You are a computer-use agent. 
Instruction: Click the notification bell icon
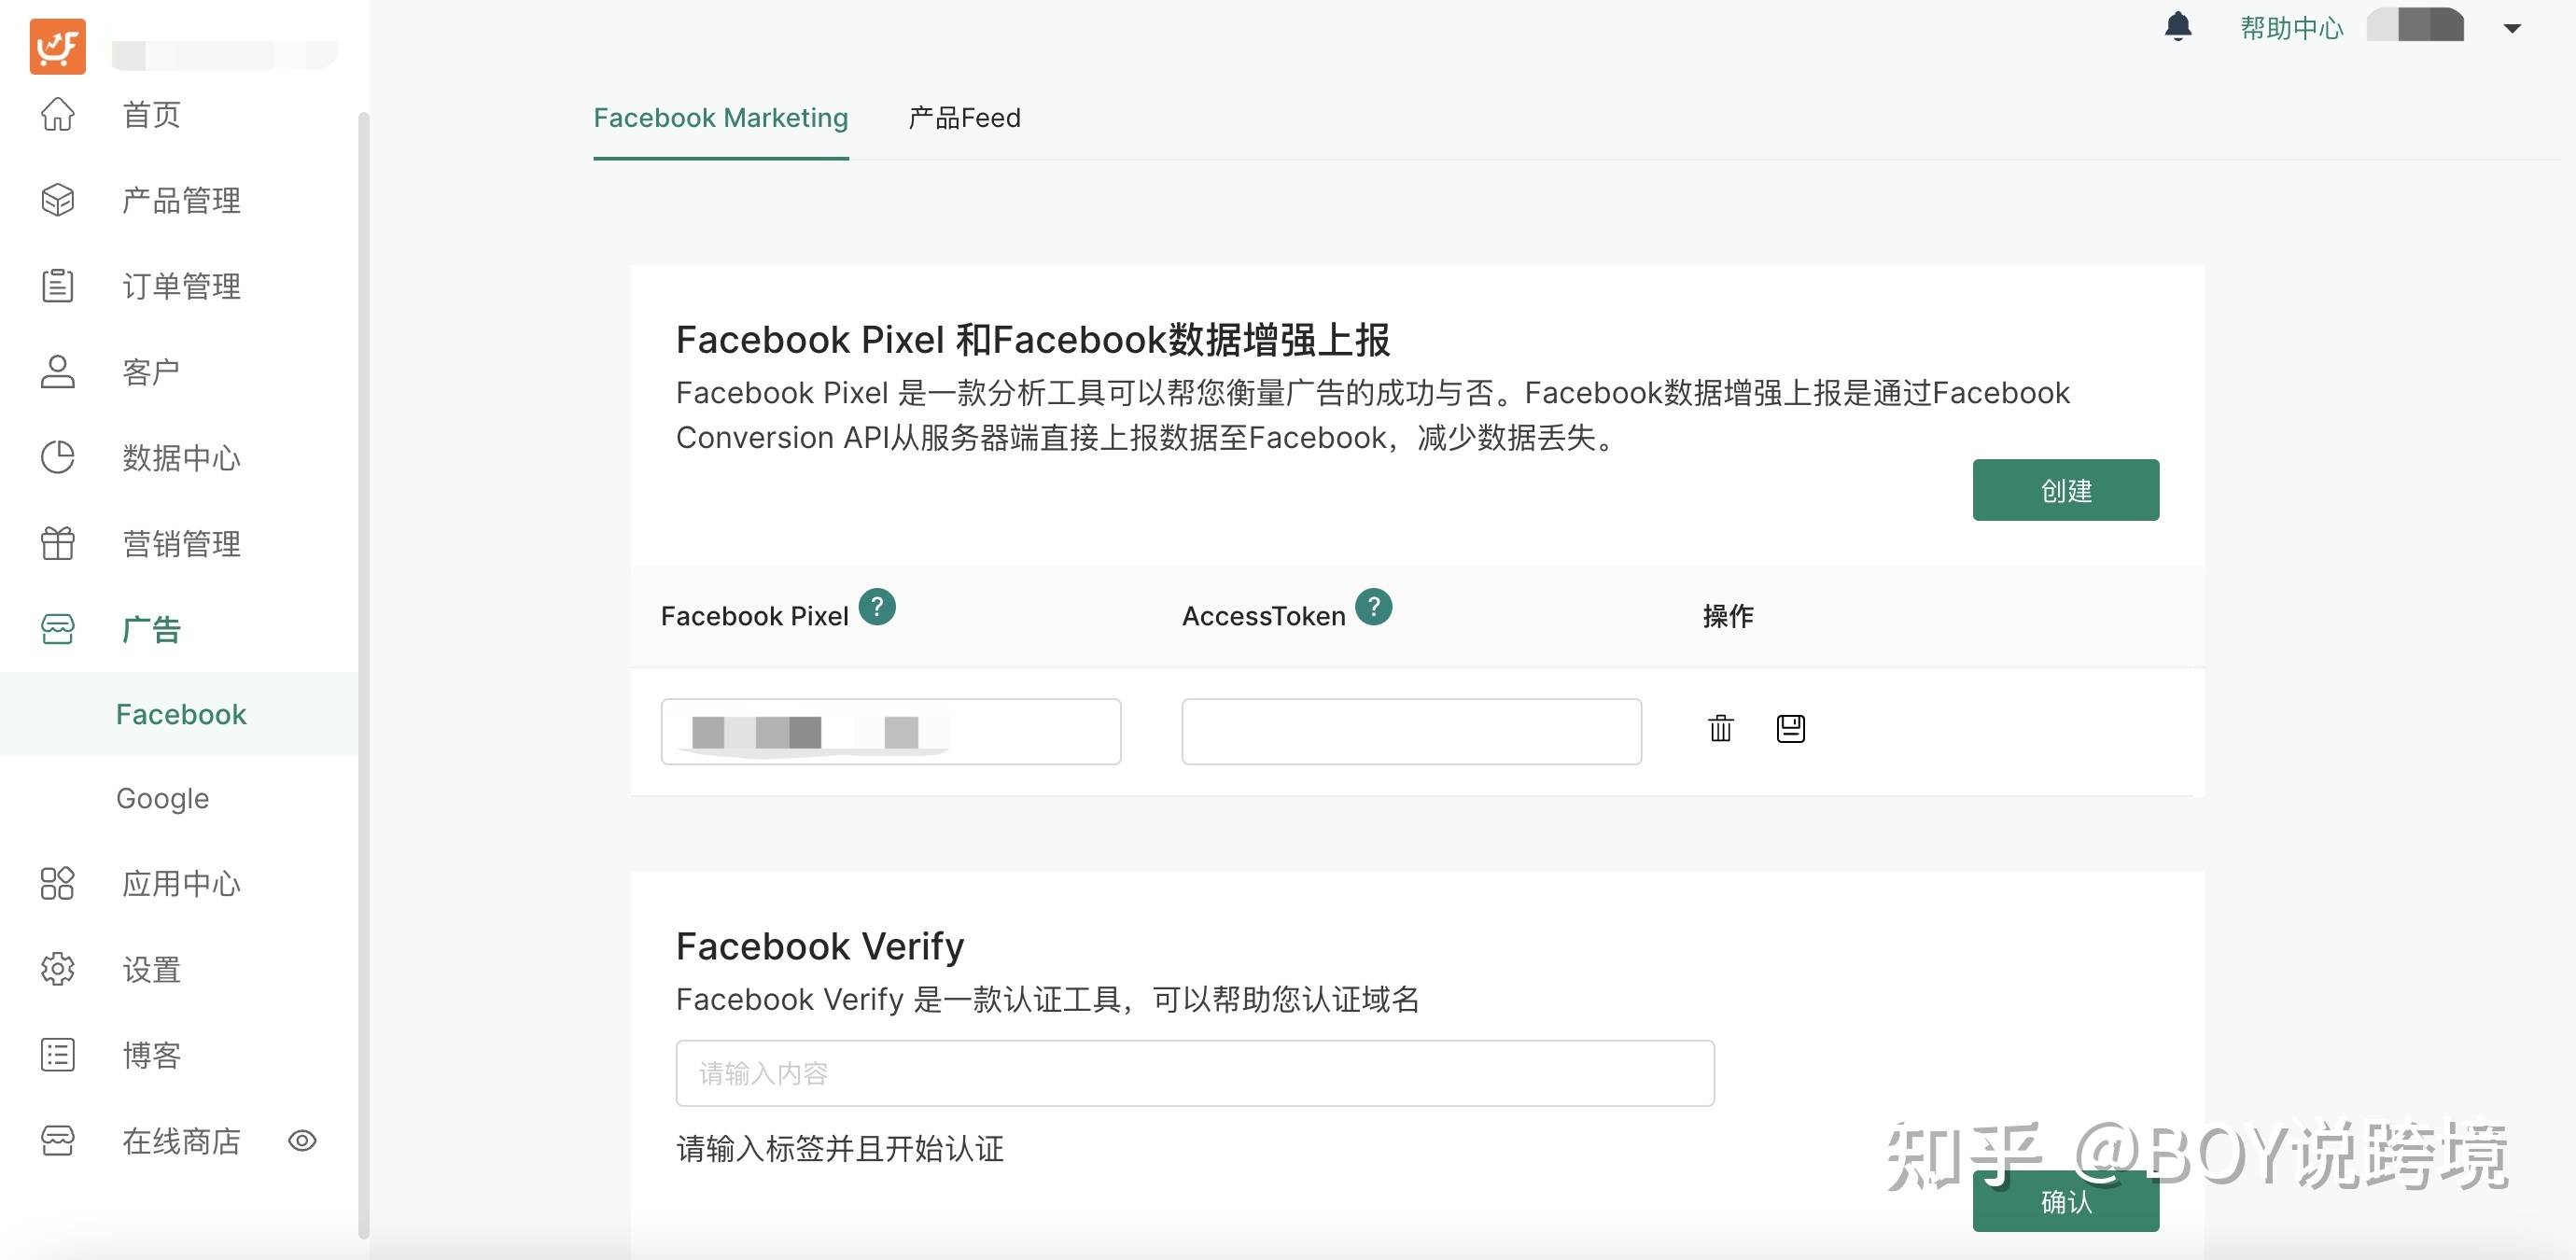(2177, 27)
